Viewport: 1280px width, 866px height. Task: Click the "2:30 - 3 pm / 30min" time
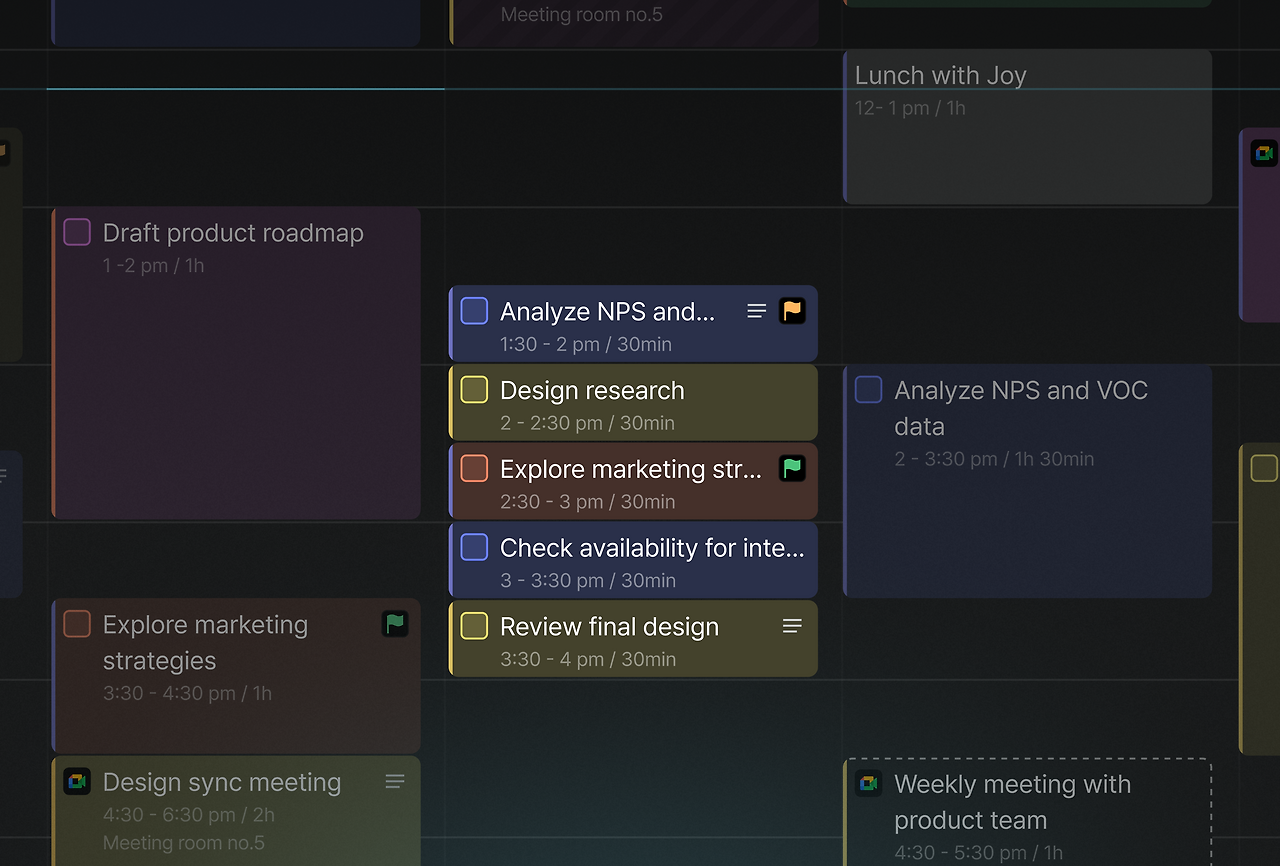(587, 502)
